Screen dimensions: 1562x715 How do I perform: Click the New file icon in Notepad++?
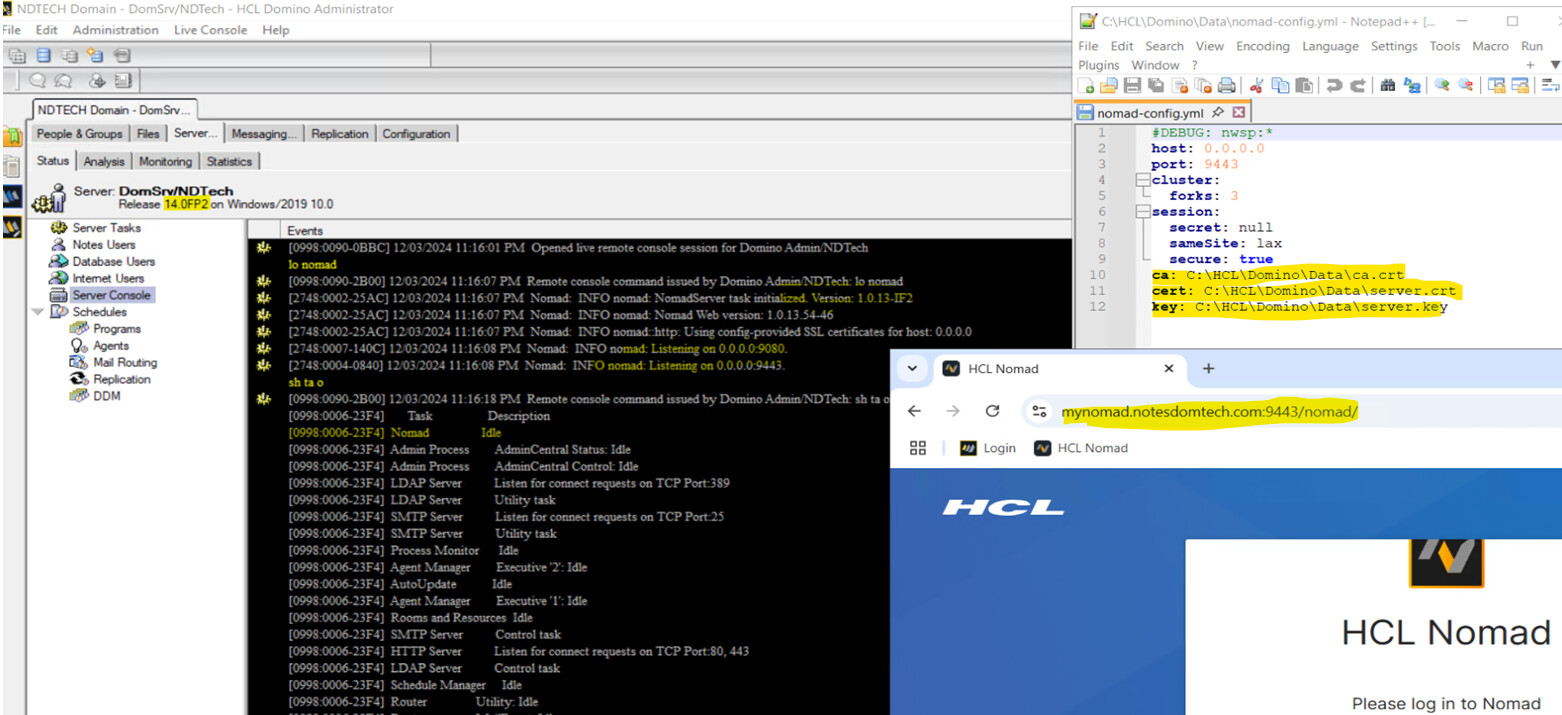pos(1085,85)
